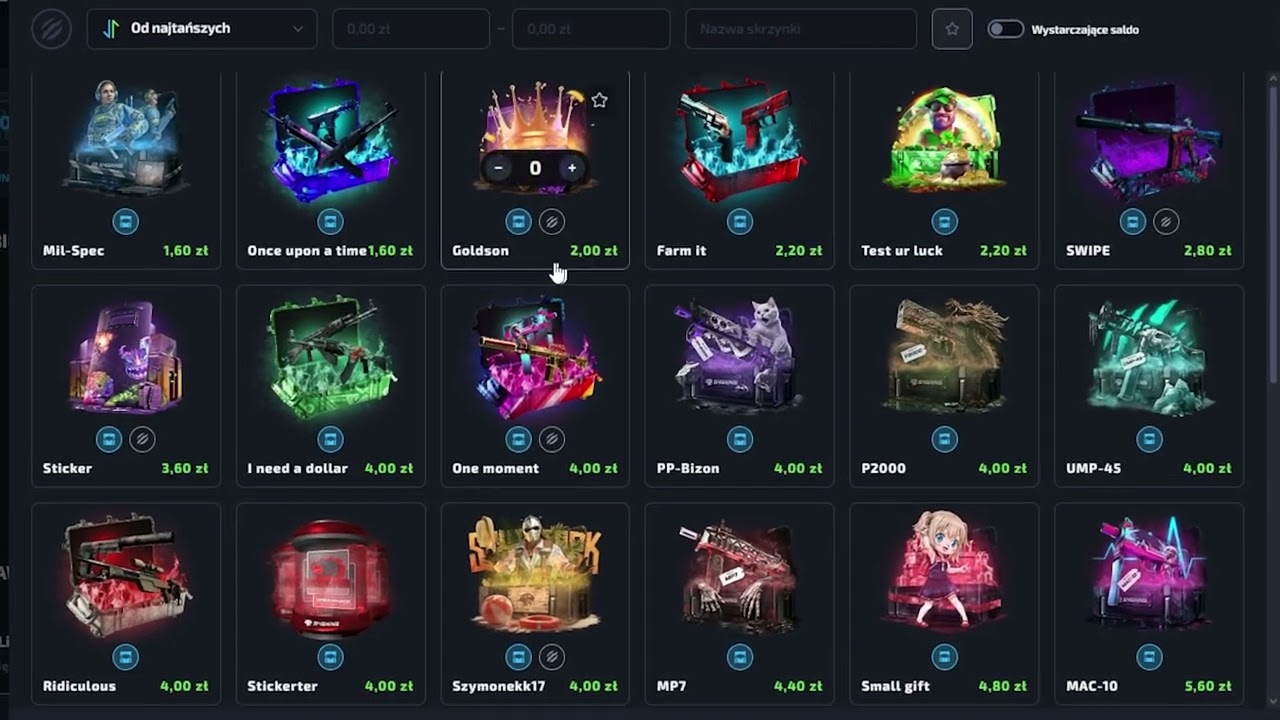
Task: Click striped coin icon under One moment
Action: [x=552, y=439]
